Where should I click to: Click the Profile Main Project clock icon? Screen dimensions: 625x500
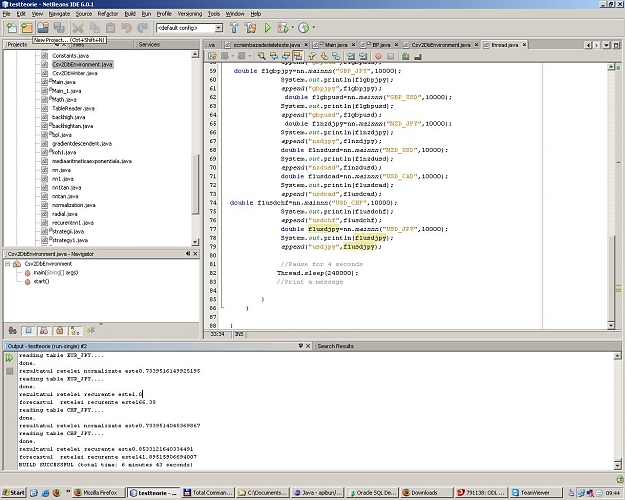point(304,28)
